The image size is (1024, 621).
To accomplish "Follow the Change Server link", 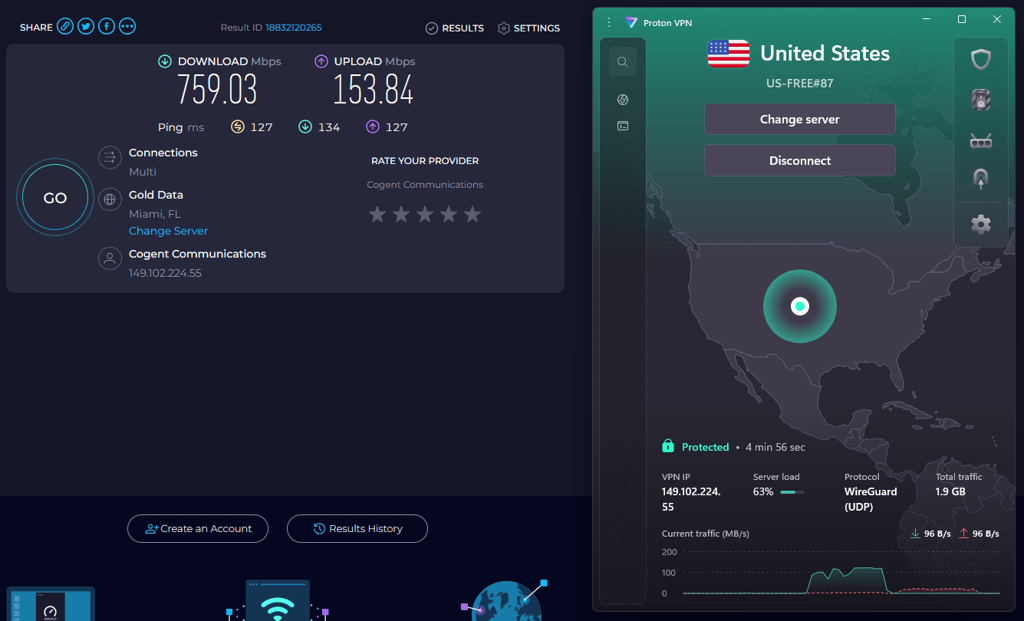I will [168, 231].
